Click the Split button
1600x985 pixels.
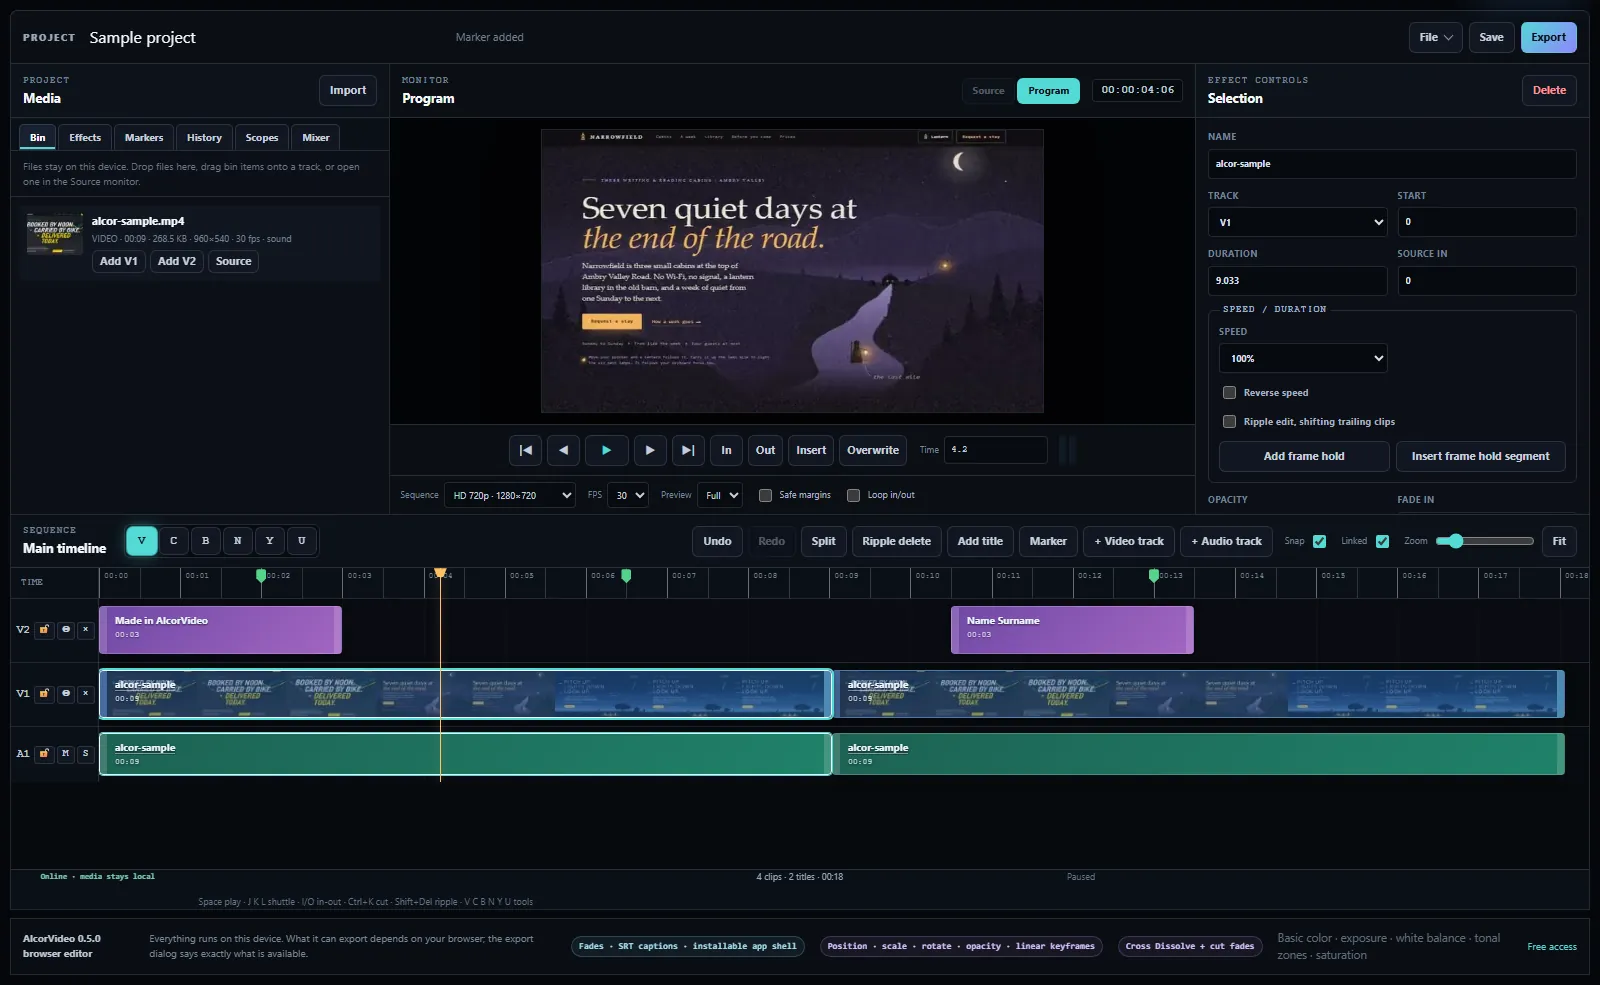(x=824, y=541)
